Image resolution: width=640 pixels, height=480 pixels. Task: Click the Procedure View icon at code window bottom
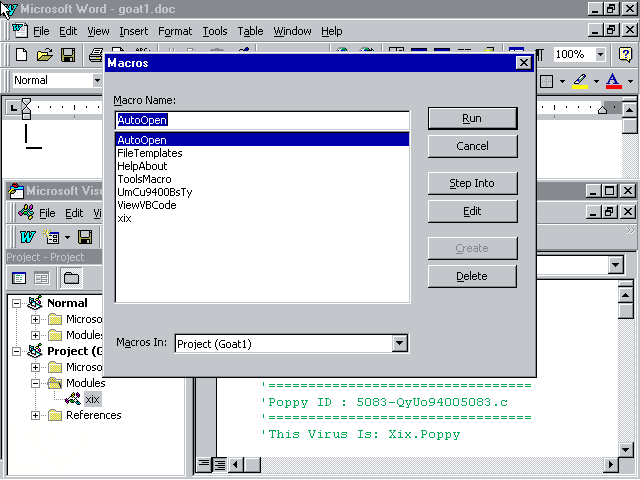203,464
